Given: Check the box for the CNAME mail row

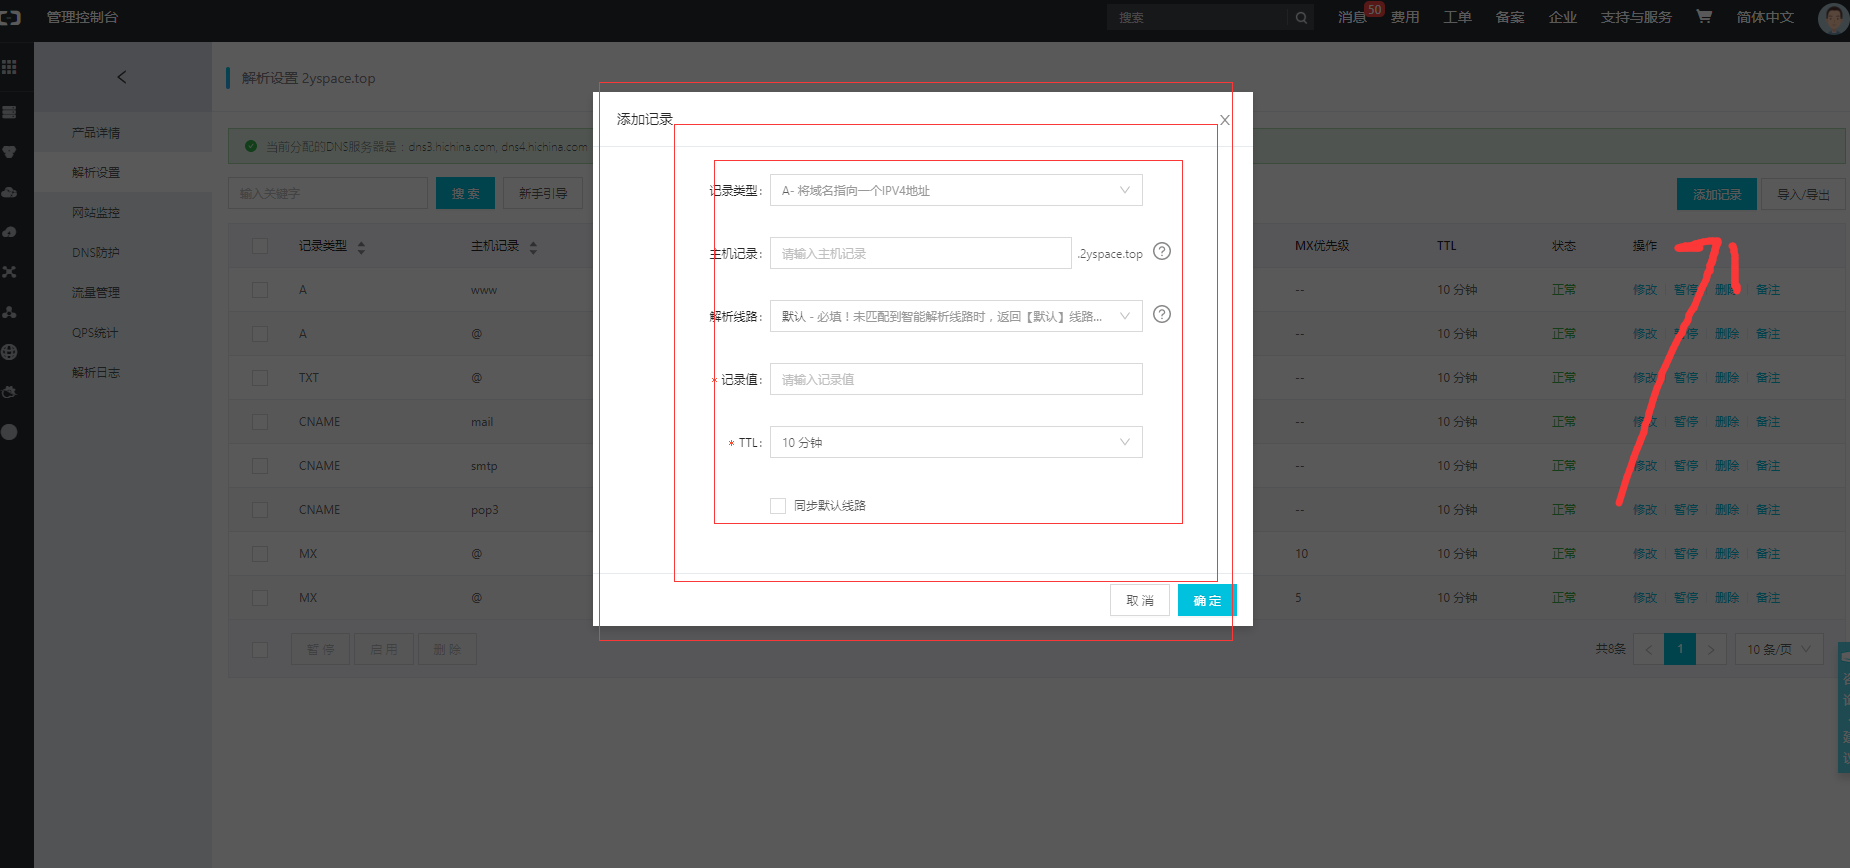Looking at the screenshot, I should [260, 422].
